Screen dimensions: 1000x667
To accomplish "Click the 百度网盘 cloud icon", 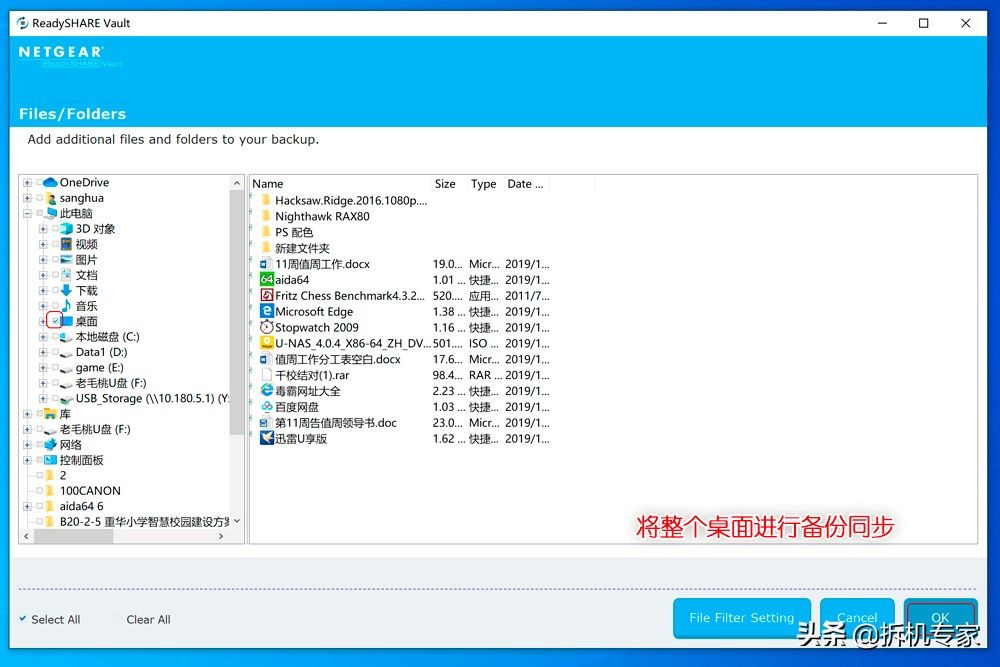I will coord(267,406).
